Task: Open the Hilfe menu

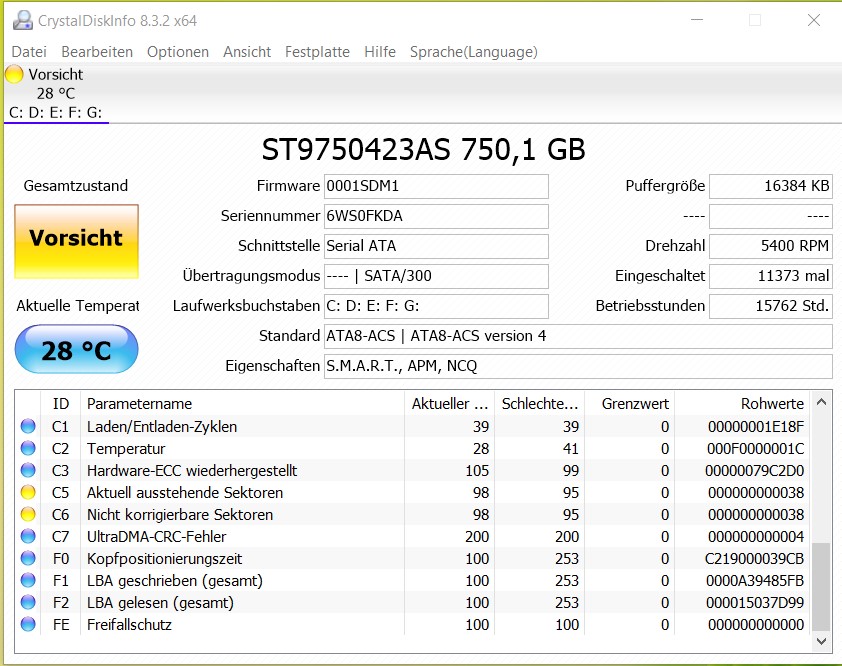Action: point(380,52)
